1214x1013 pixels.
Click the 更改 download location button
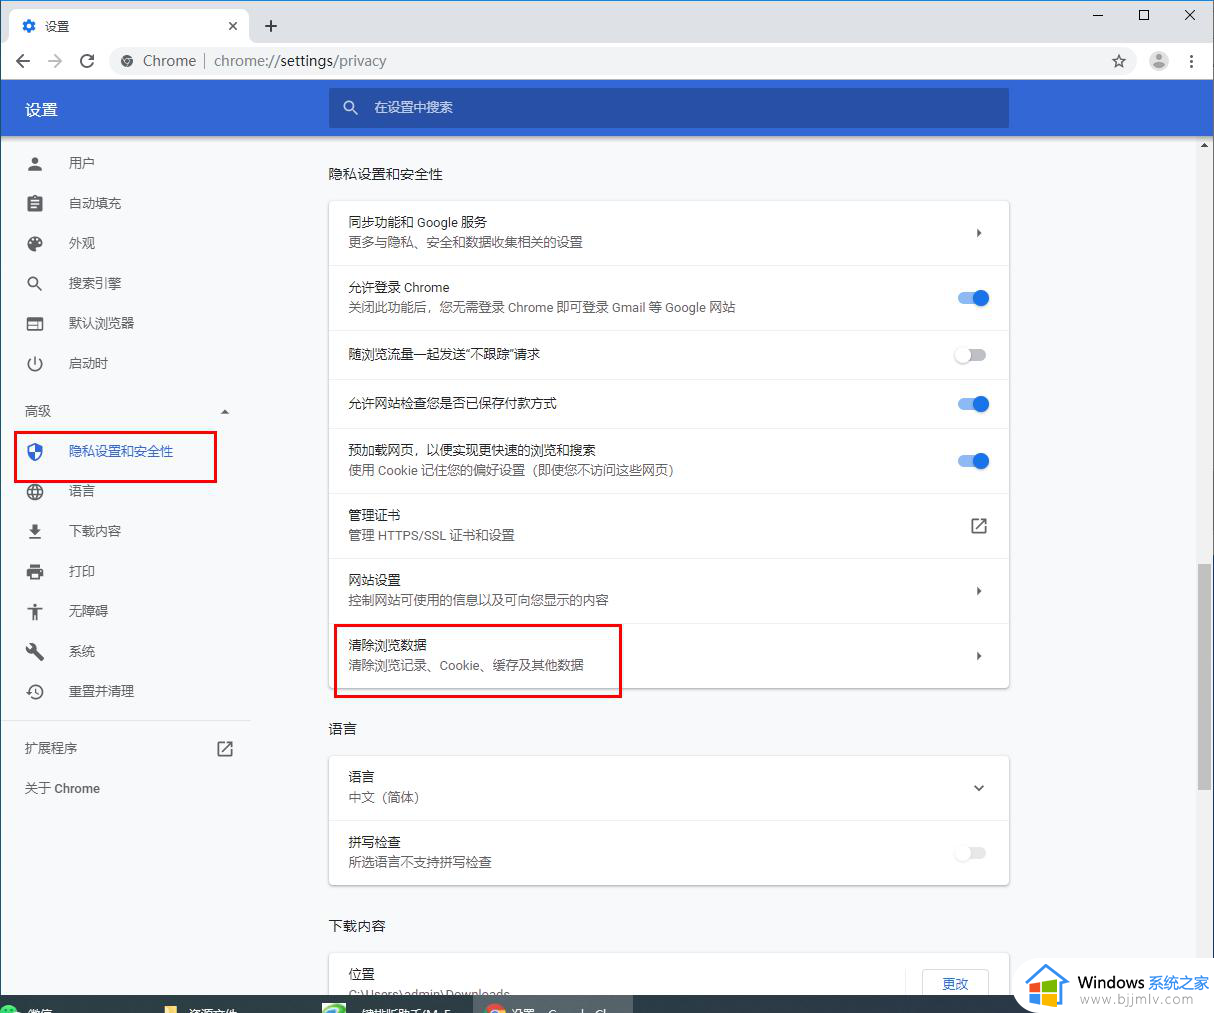(x=955, y=983)
